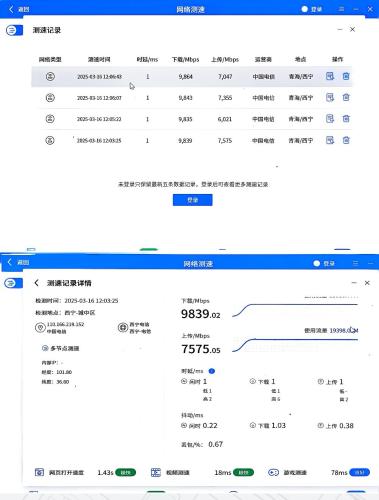Image resolution: width=379 pixels, height=500 pixels.
Task: Click idle jitter value 0.22
Action: coord(210,426)
